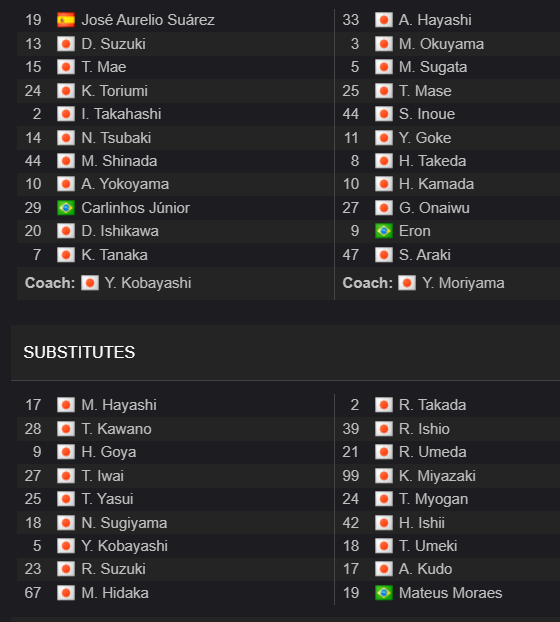560x622 pixels.
Task: Select substitute T. Myogan
Action: tap(433, 499)
